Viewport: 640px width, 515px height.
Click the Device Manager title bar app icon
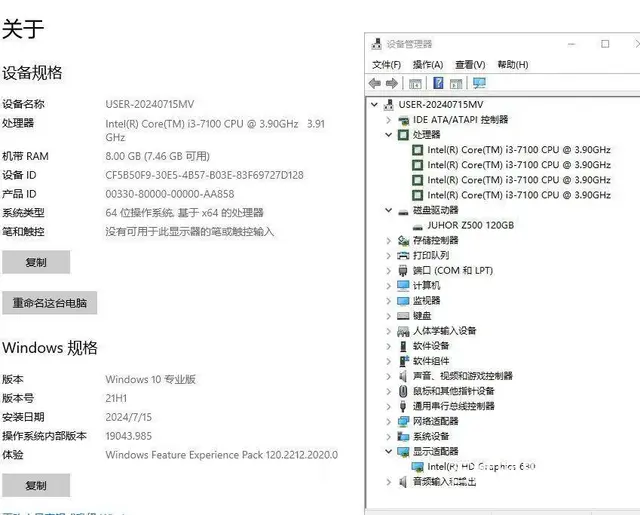click(x=377, y=44)
